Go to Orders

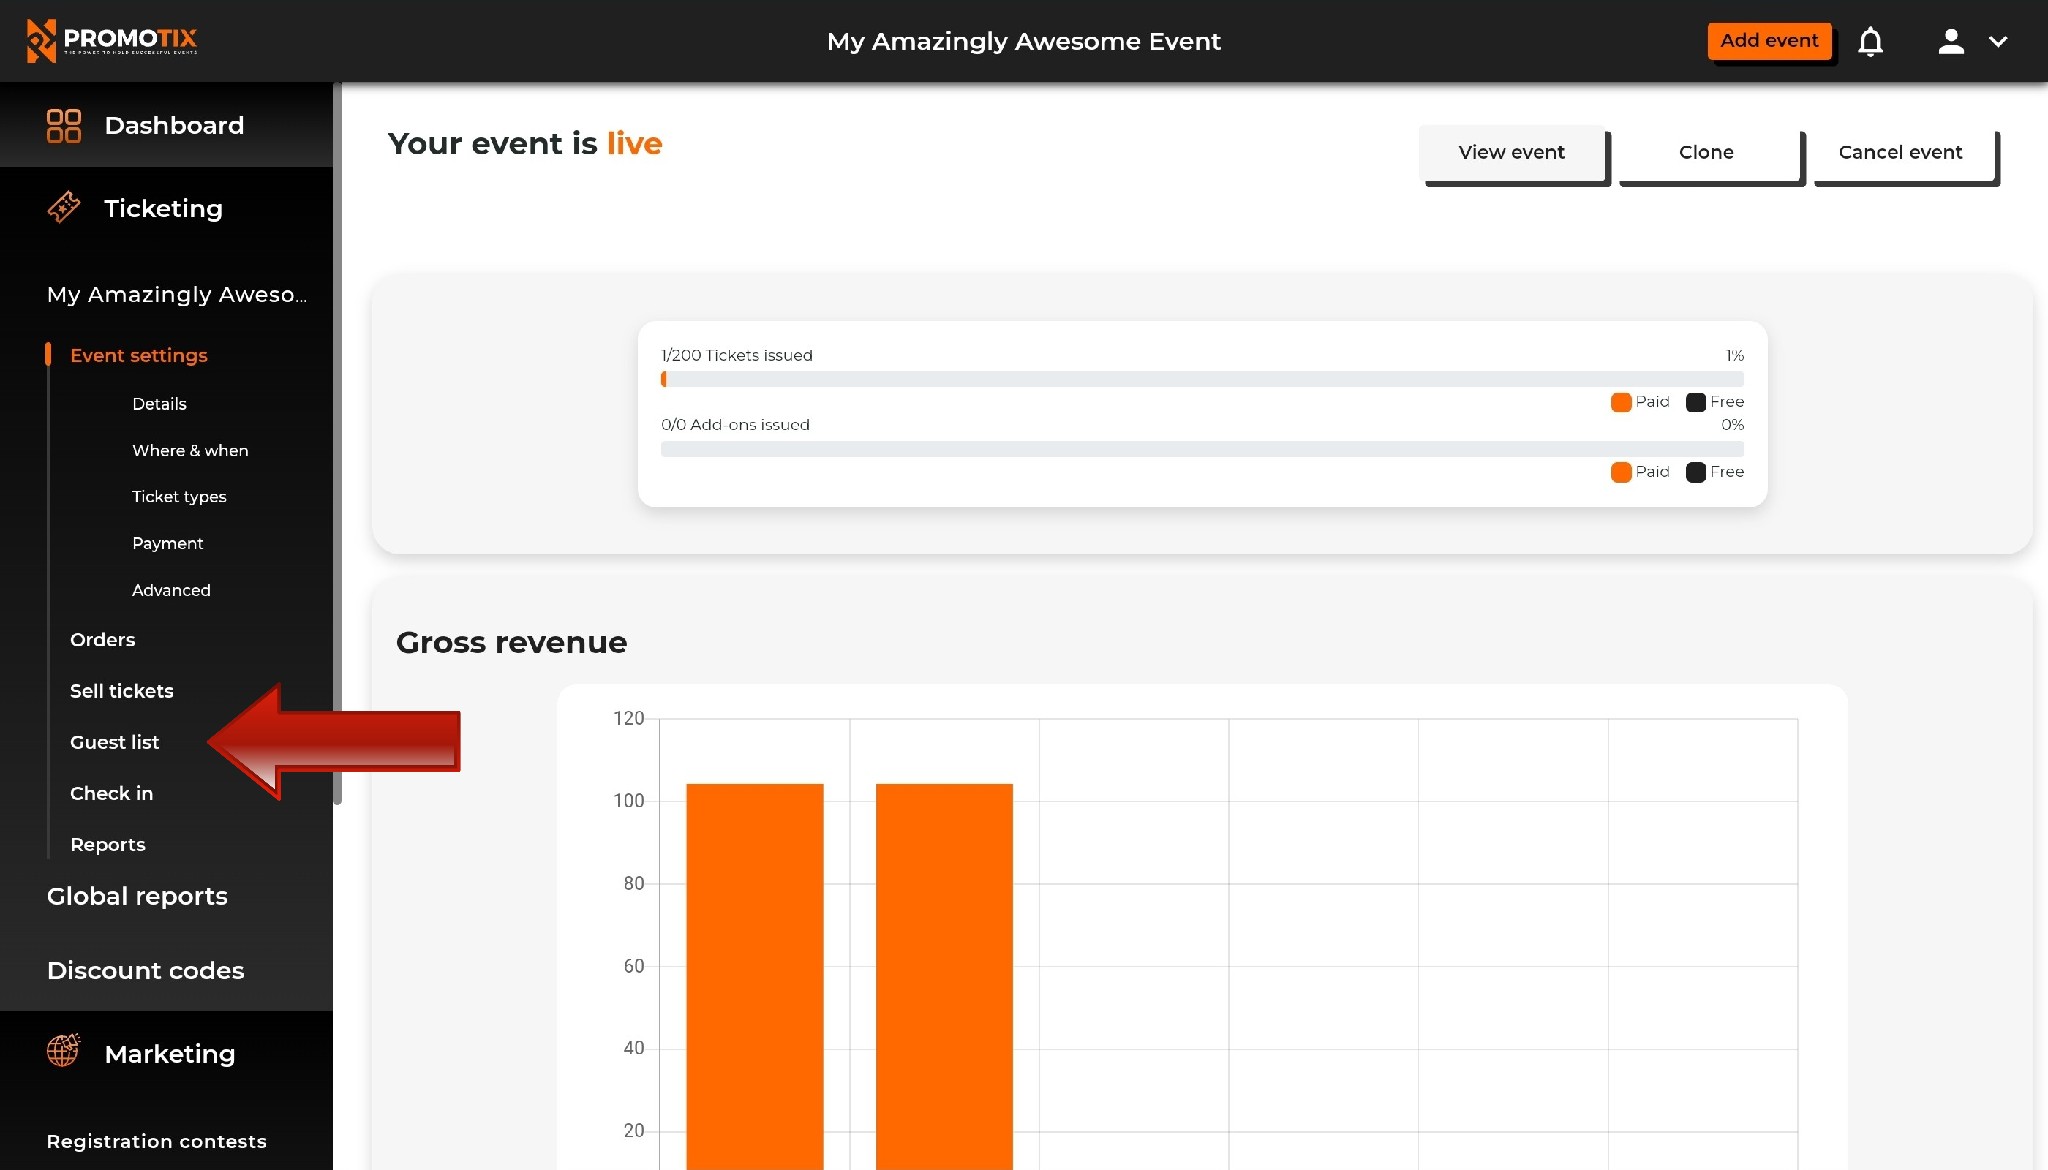point(102,639)
